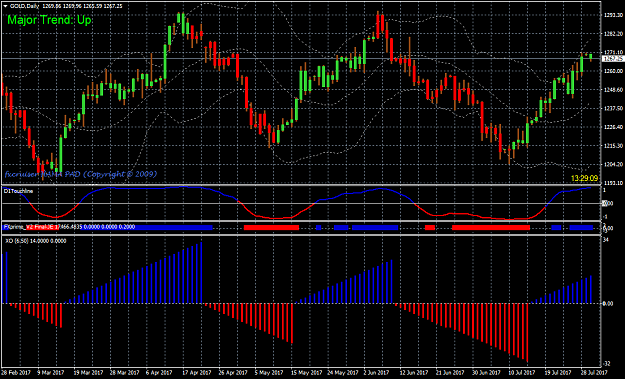Click the XO scale value -32

click(x=607, y=364)
